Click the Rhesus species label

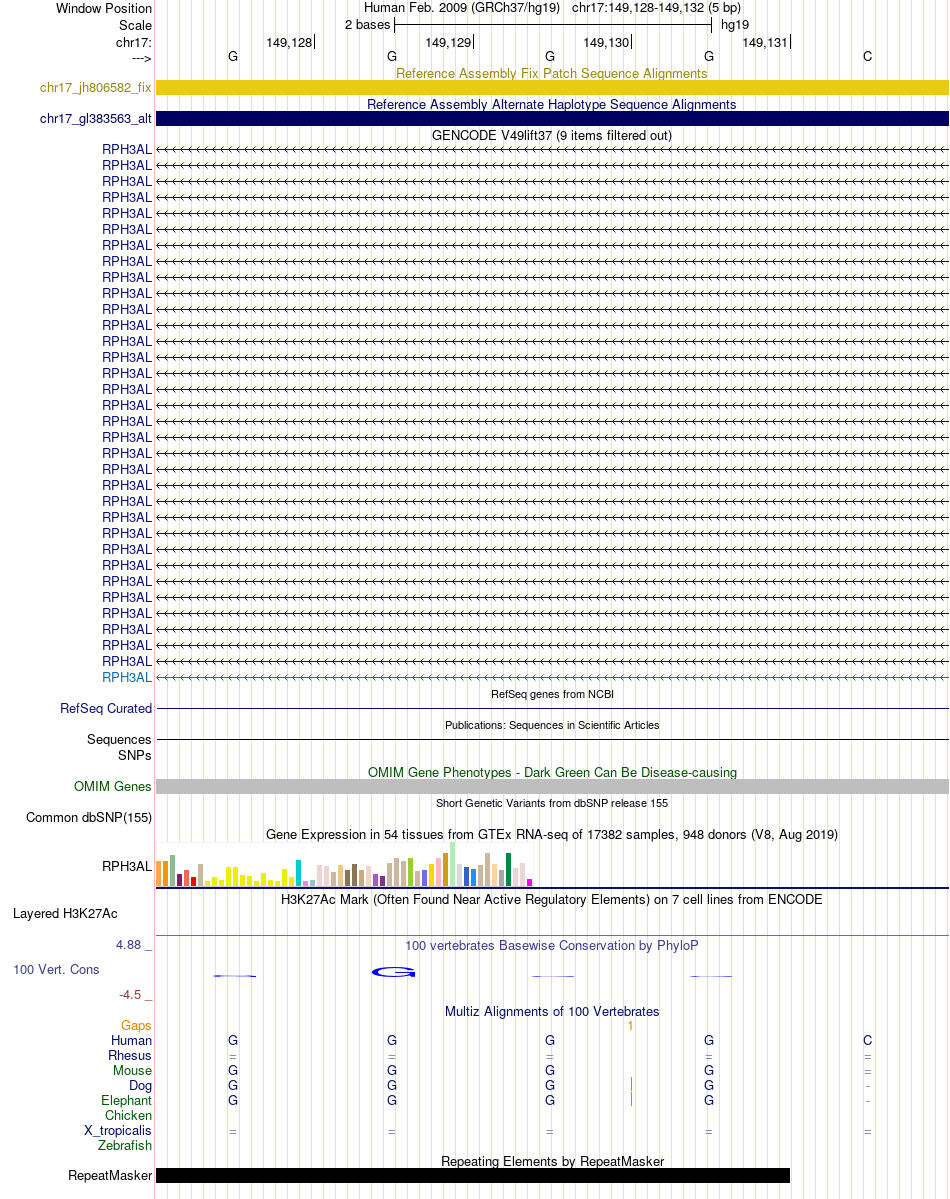pyautogui.click(x=130, y=1056)
